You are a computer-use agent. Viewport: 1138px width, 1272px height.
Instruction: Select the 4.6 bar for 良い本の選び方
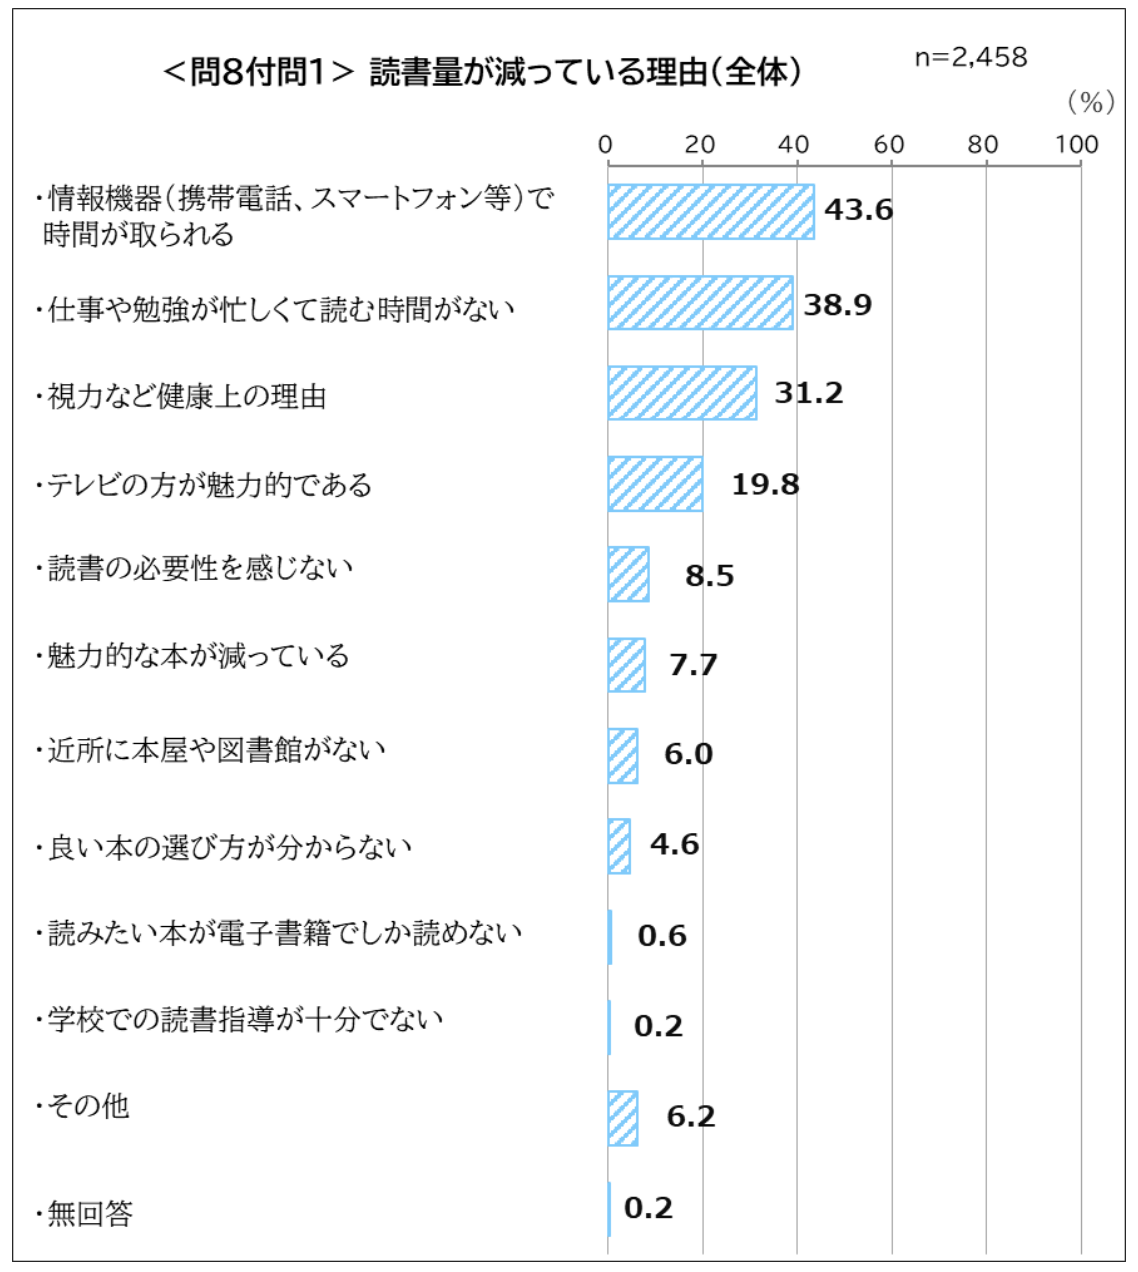(619, 847)
